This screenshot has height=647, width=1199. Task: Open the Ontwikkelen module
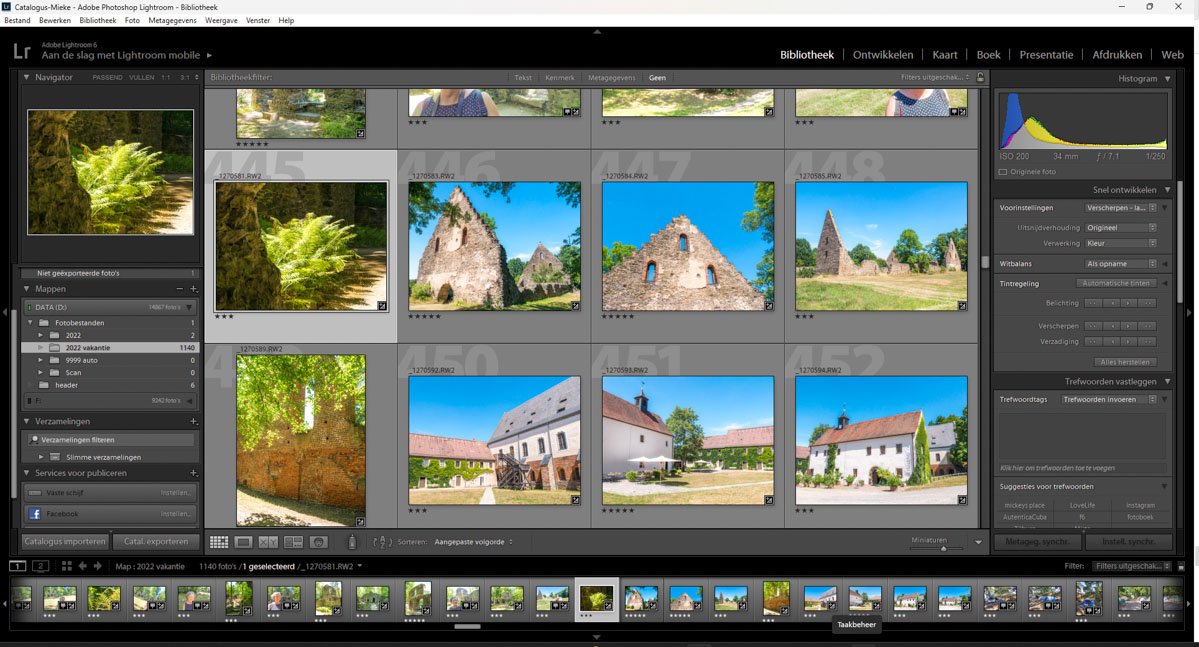click(882, 55)
